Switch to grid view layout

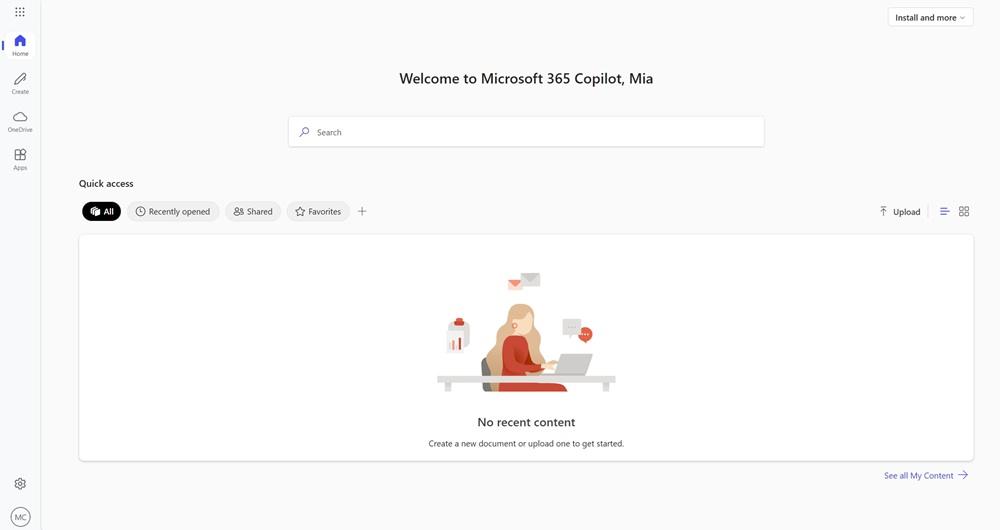coord(964,212)
